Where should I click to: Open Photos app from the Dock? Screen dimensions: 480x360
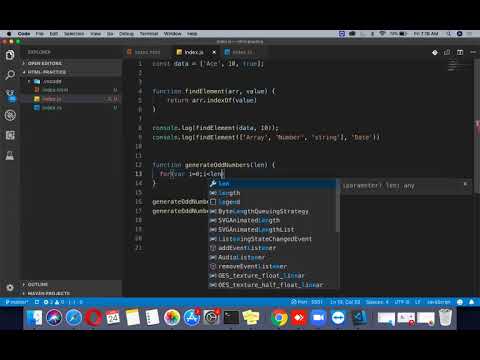pos(172,317)
